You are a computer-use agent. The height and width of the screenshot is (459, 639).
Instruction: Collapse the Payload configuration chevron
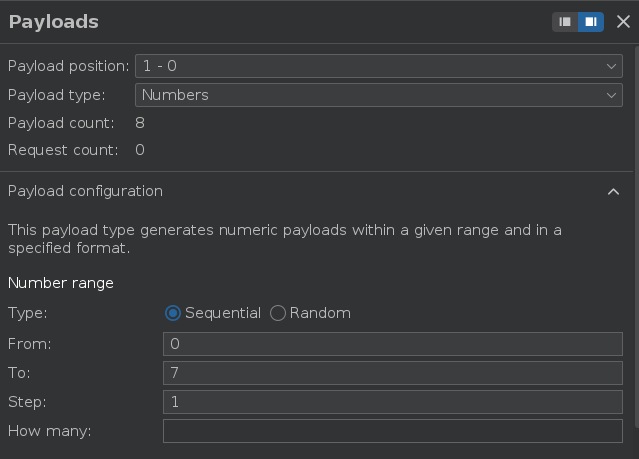tap(614, 191)
